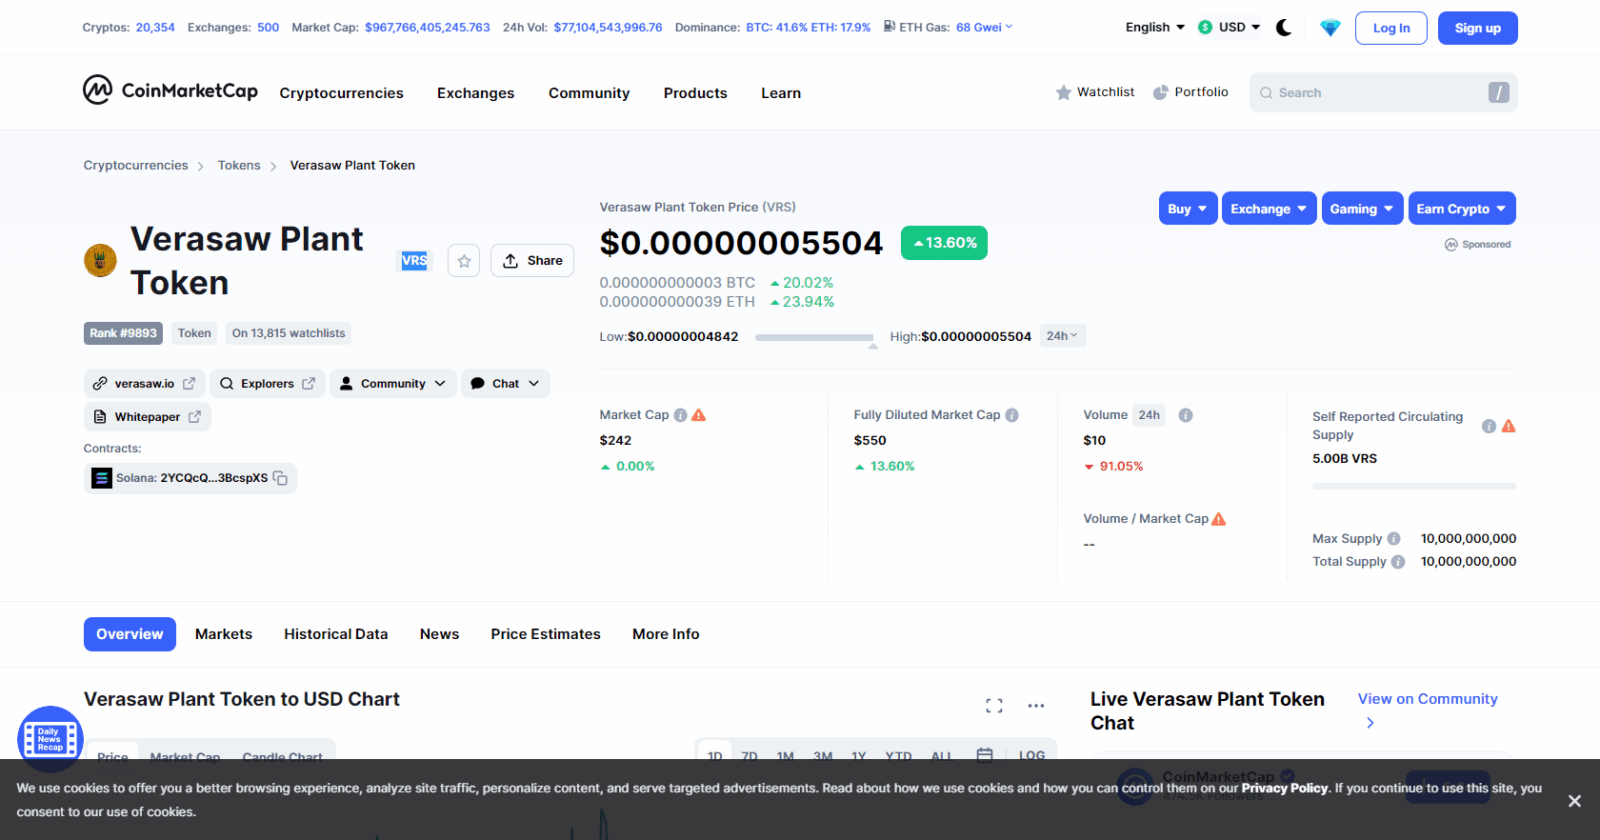Click the Low/High price range slider
Image resolution: width=1600 pixels, height=840 pixels.
pyautogui.click(x=815, y=338)
